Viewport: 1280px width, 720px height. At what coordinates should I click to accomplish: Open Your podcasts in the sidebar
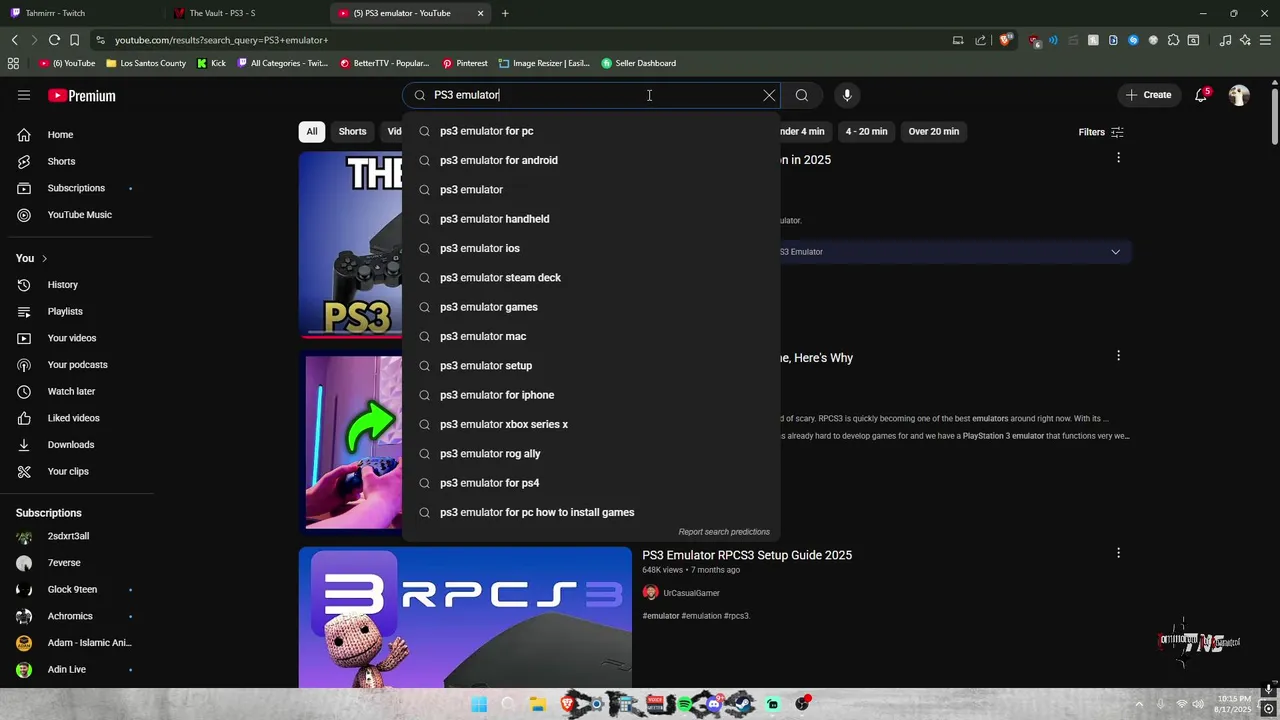click(76, 365)
